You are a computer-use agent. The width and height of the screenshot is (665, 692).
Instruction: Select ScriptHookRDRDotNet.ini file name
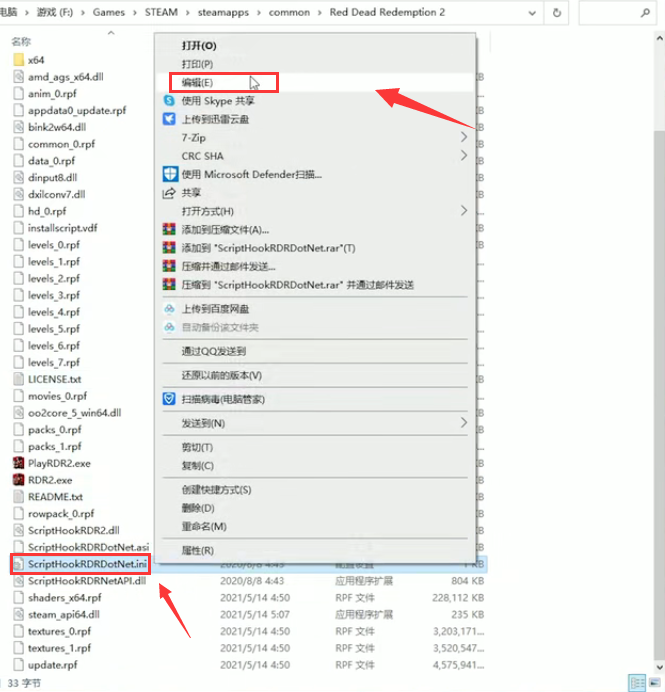pyautogui.click(x=87, y=564)
